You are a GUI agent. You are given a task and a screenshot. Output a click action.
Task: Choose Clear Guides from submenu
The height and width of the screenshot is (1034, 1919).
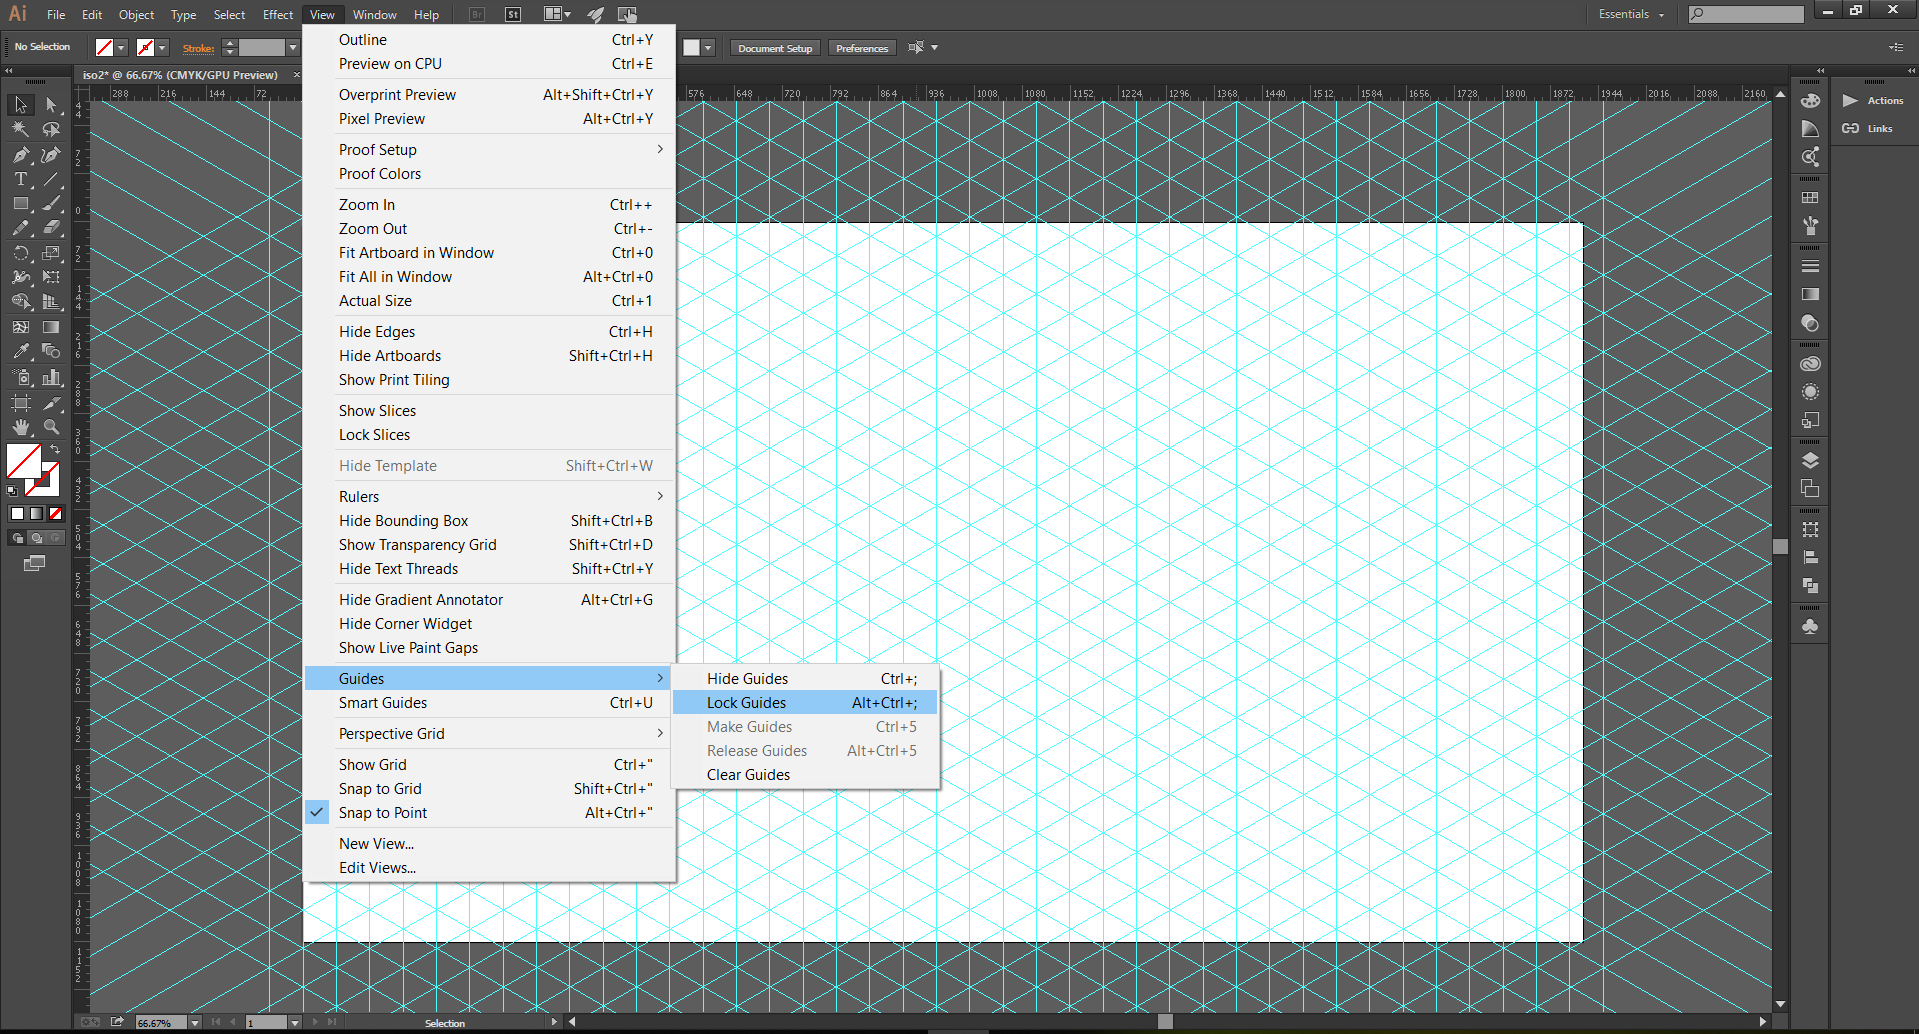click(806, 775)
